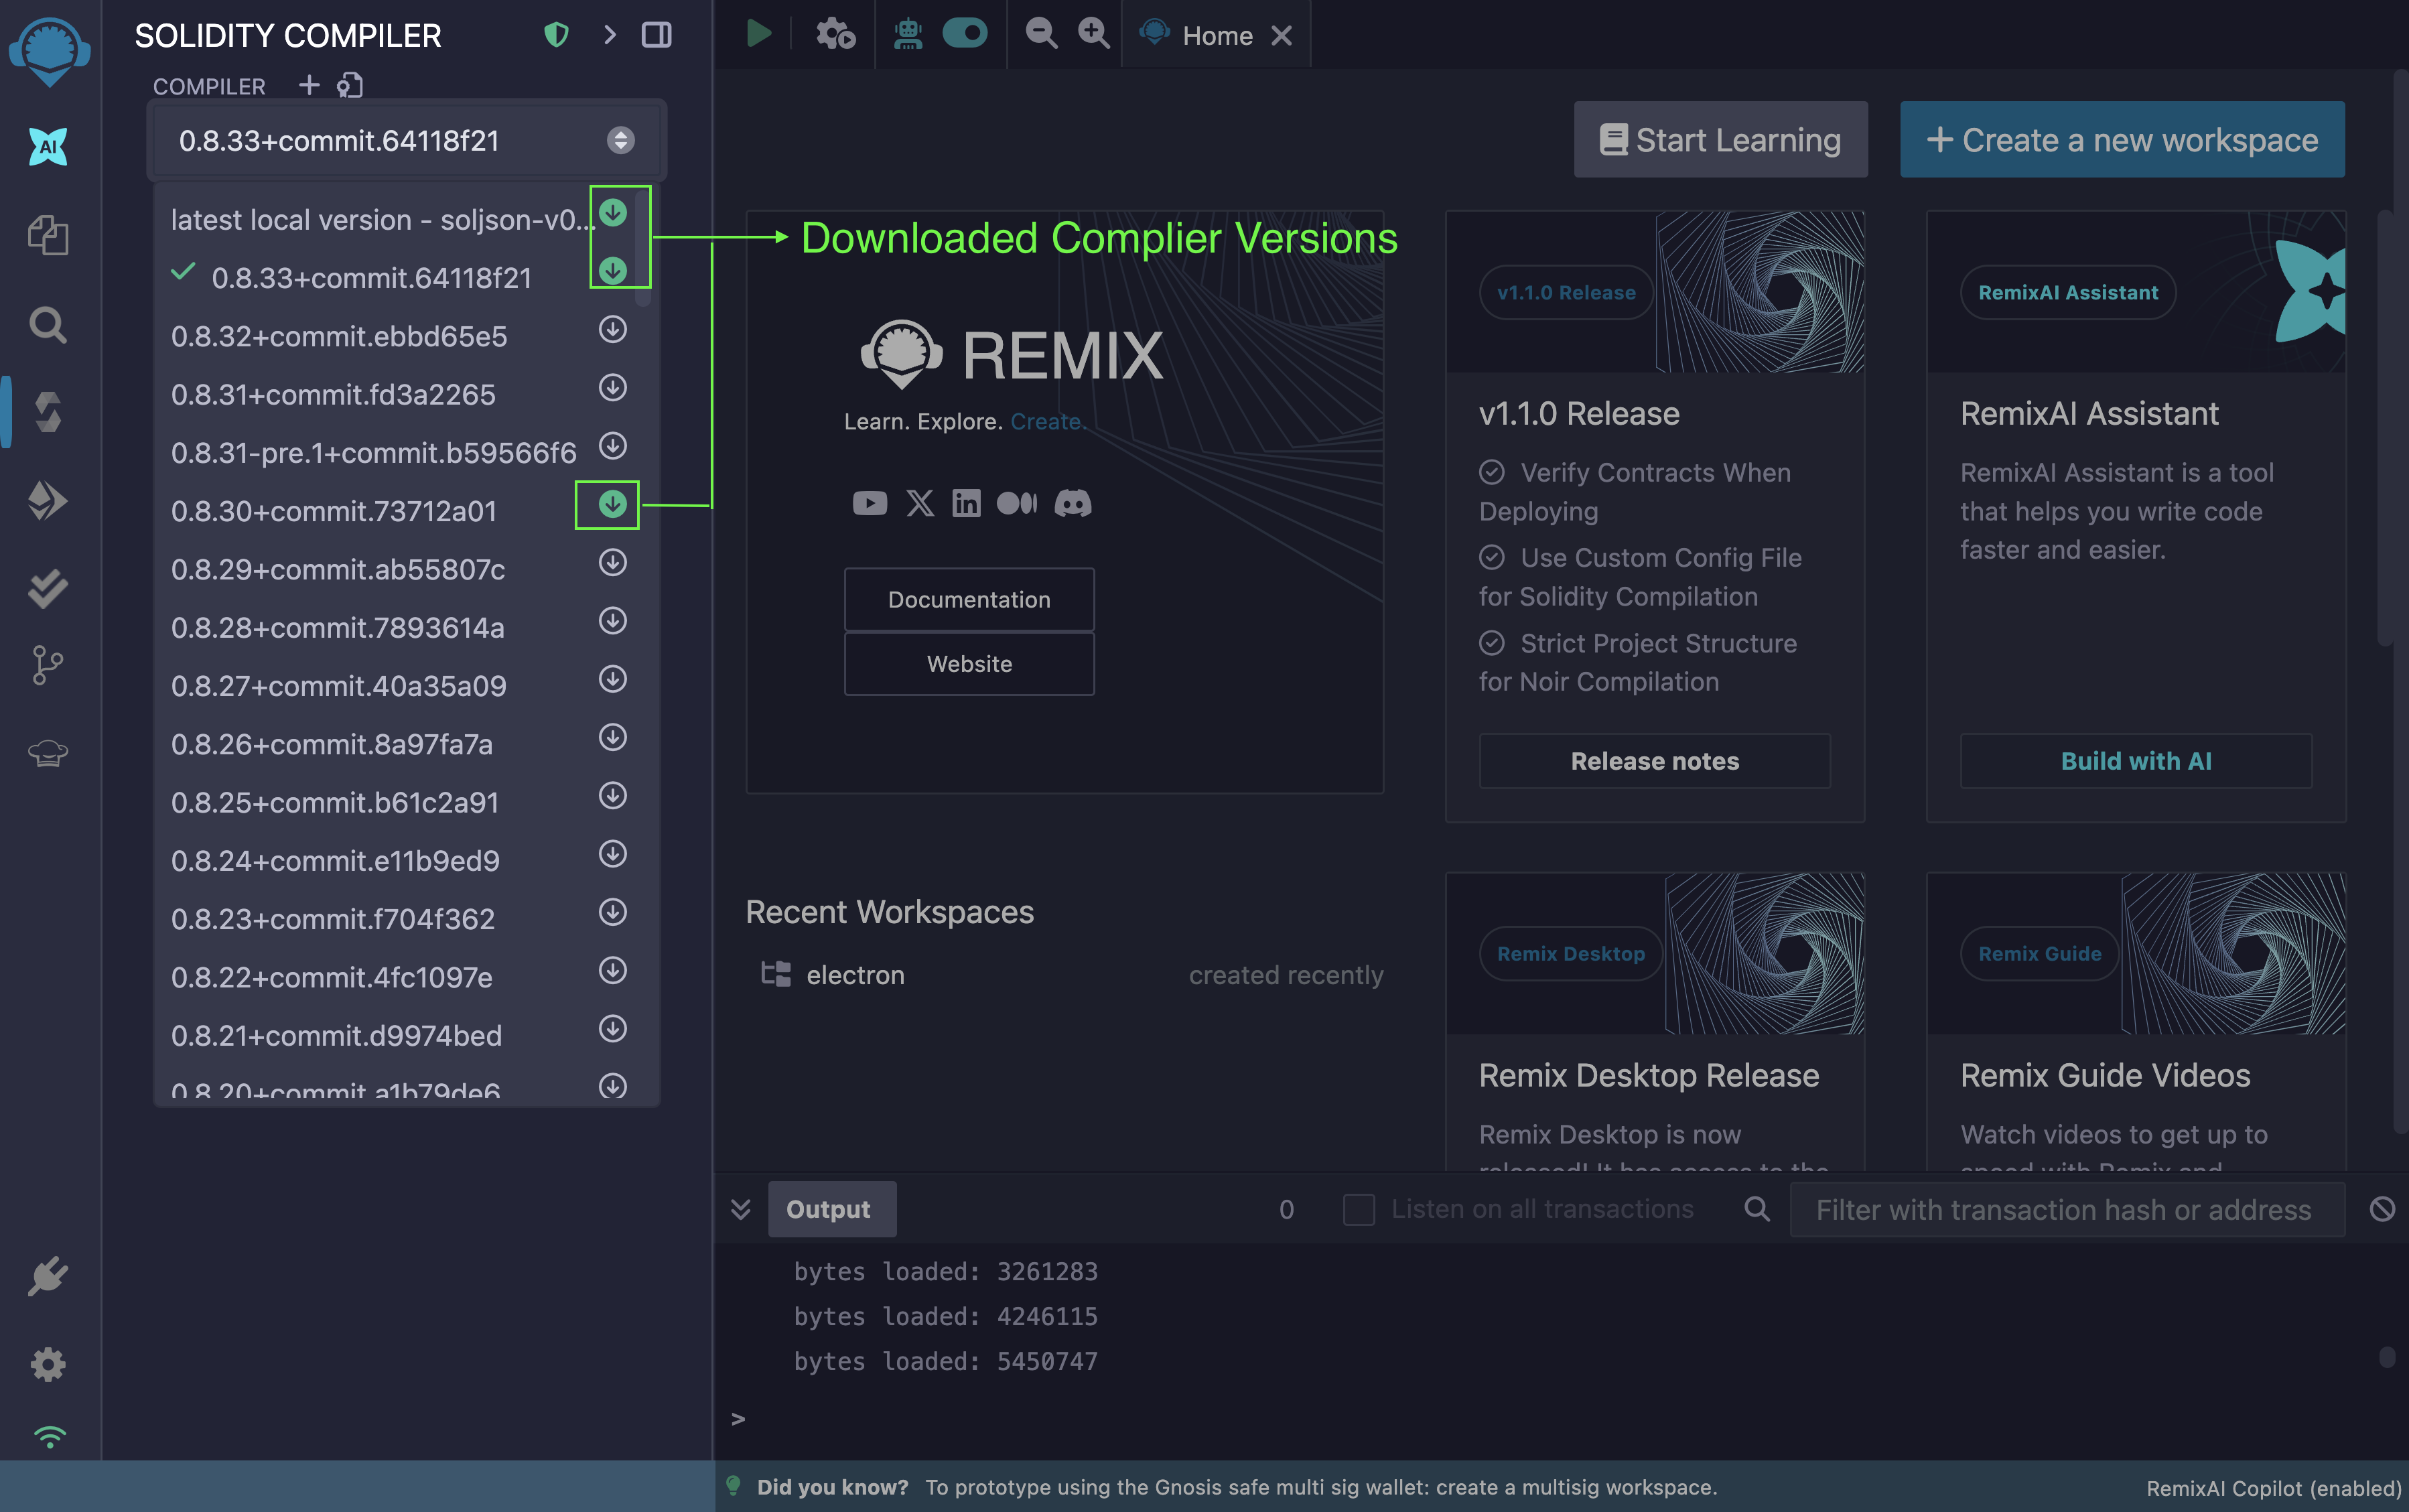2409x1512 pixels.
Task: Download compiler 0.8.31+commit.fd3a2265 via its icon
Action: tap(613, 387)
